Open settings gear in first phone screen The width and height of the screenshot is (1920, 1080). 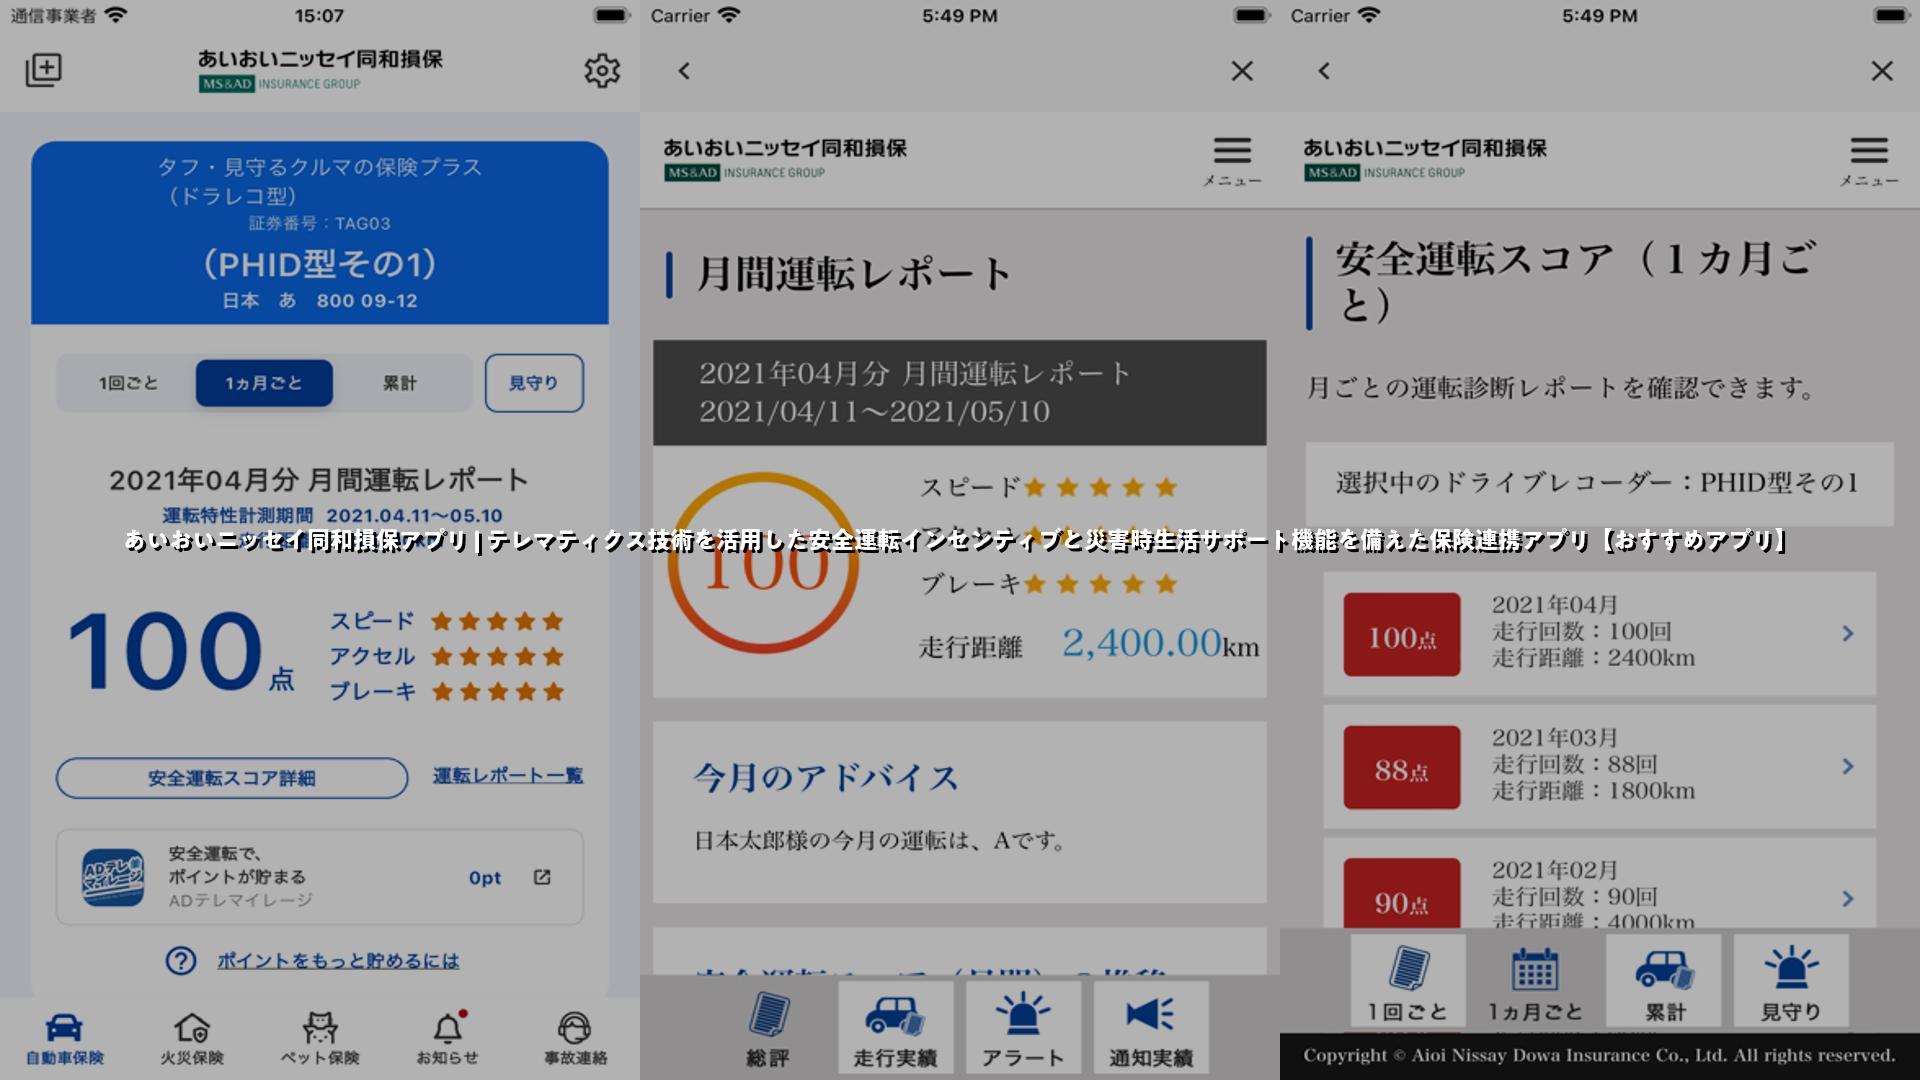click(x=602, y=71)
